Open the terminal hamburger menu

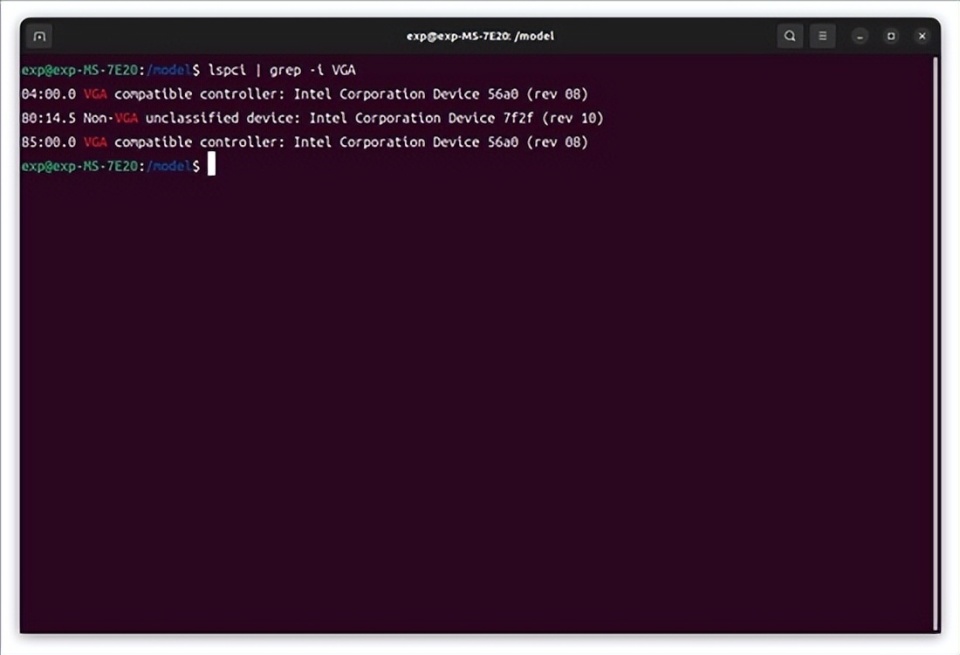(x=822, y=36)
